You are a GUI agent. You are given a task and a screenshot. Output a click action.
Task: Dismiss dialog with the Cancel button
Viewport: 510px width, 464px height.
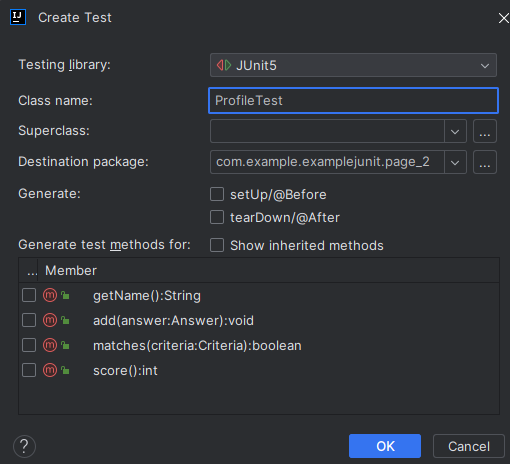click(x=469, y=446)
